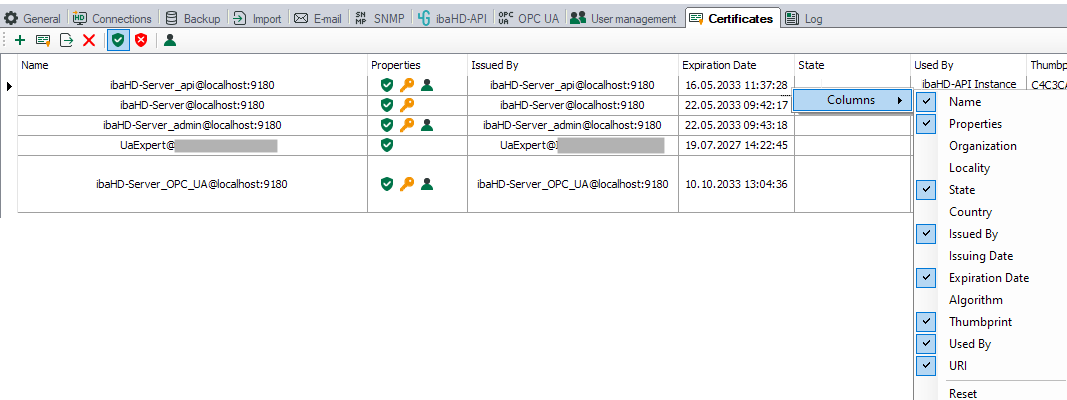Click the green plus add certificate icon
The width and height of the screenshot is (1067, 400).
coord(20,41)
